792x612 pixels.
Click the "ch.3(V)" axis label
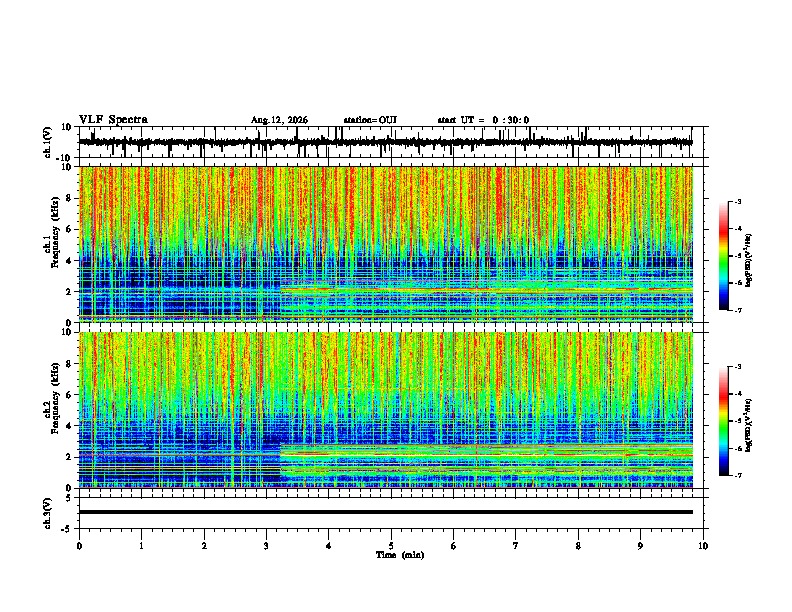48,513
